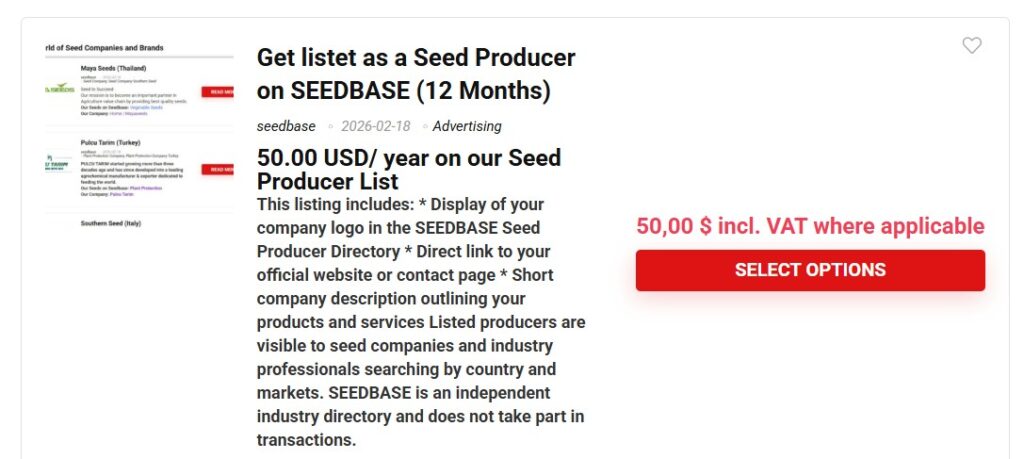This screenshot has width=1024, height=459.
Task: Click 'Southern Seed (Italy)' text in thumbnail
Action: pyautogui.click(x=111, y=223)
